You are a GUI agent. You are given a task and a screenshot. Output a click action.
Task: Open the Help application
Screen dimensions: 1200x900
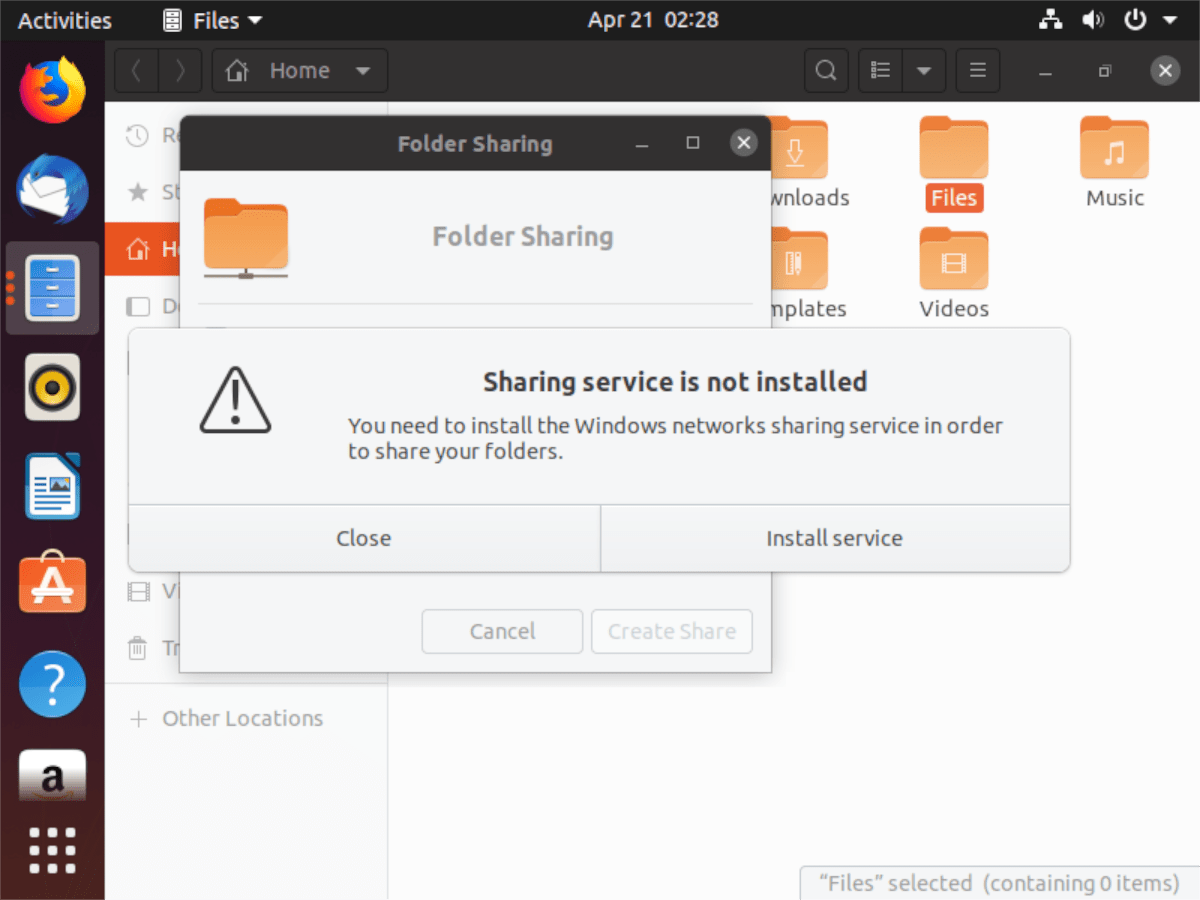pos(51,684)
